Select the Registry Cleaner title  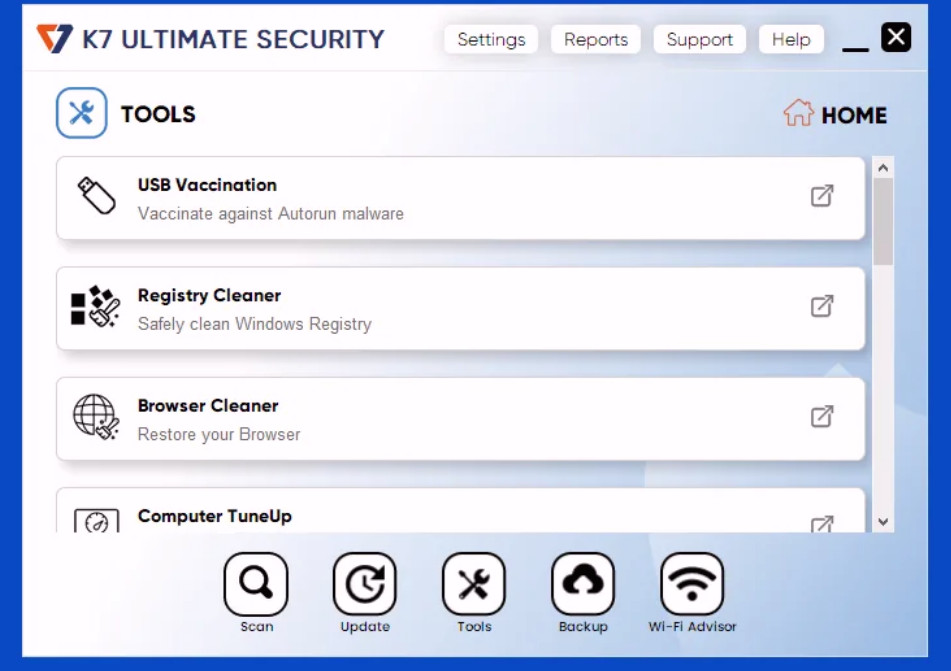(x=209, y=295)
